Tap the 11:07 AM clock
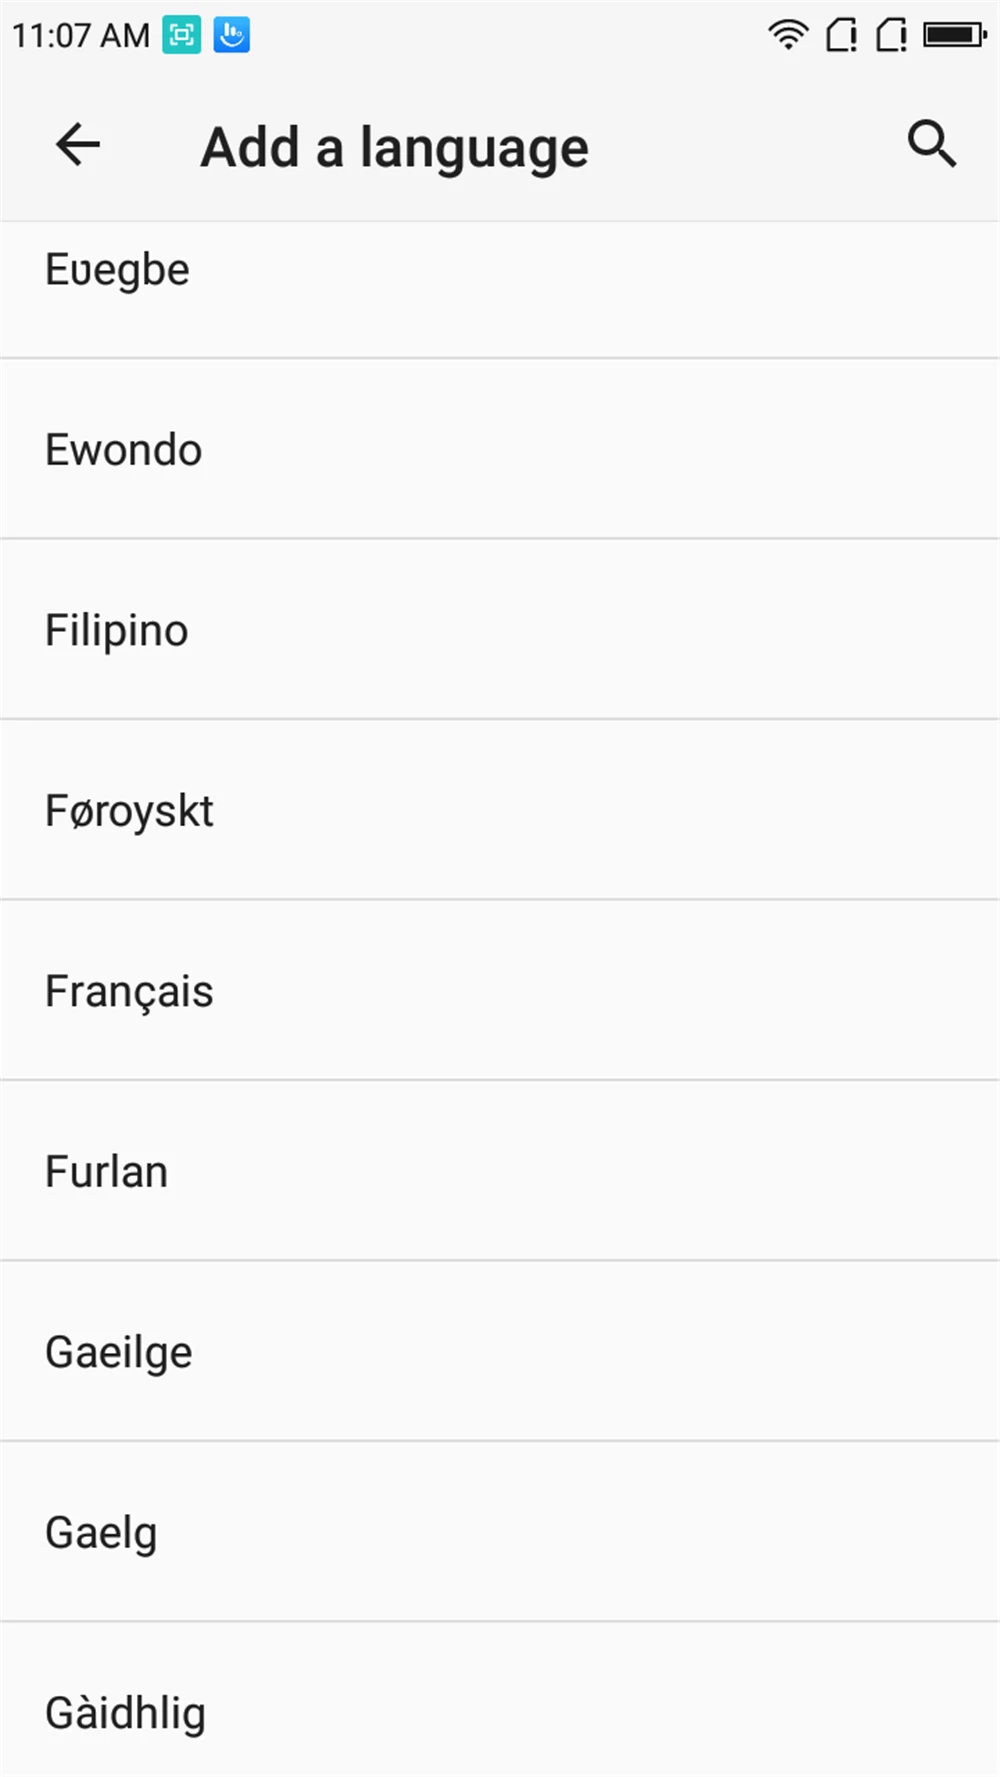This screenshot has width=1000, height=1777. coord(80,36)
